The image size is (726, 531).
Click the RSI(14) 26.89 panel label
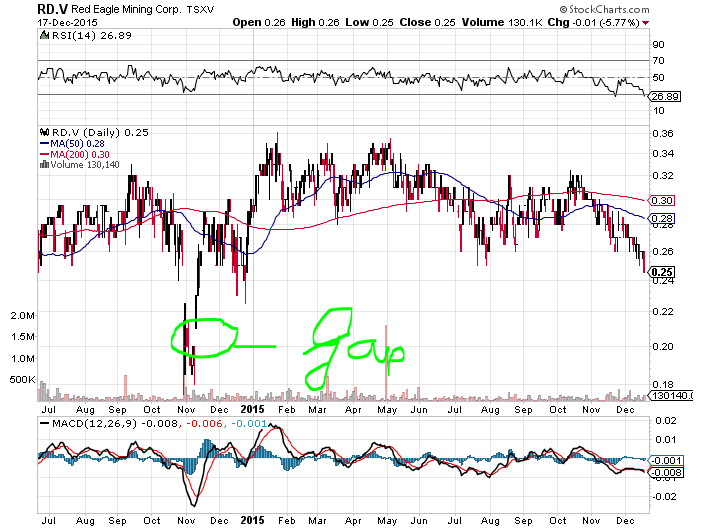click(92, 35)
